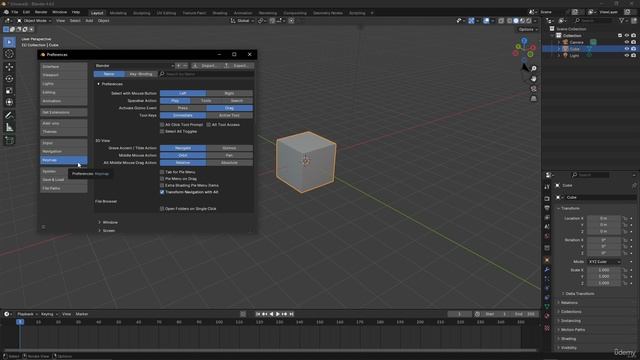Click the Import keymap button
The image size is (640, 360).
206,66
